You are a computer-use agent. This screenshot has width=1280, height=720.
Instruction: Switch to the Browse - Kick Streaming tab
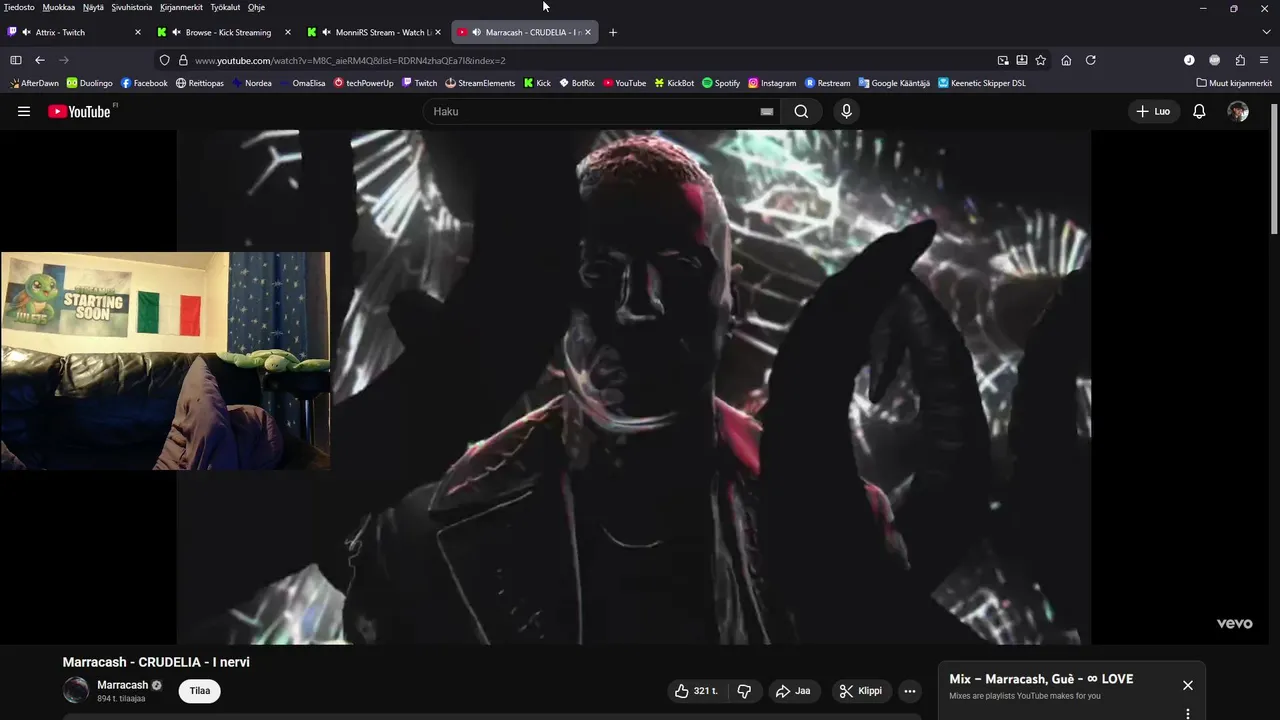pyautogui.click(x=225, y=32)
